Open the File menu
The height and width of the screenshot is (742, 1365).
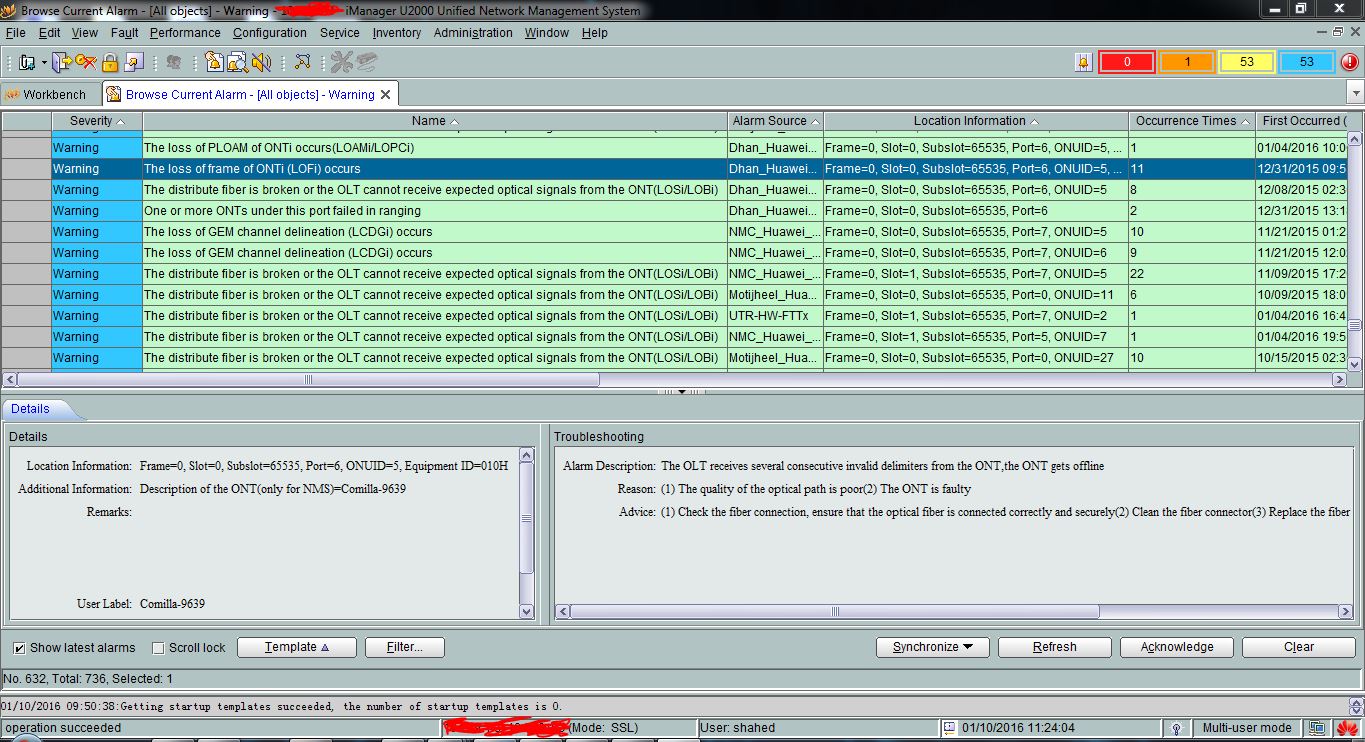coord(15,33)
